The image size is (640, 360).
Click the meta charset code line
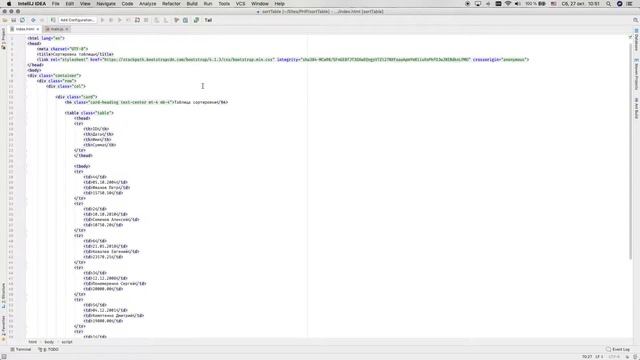[x=62, y=49]
